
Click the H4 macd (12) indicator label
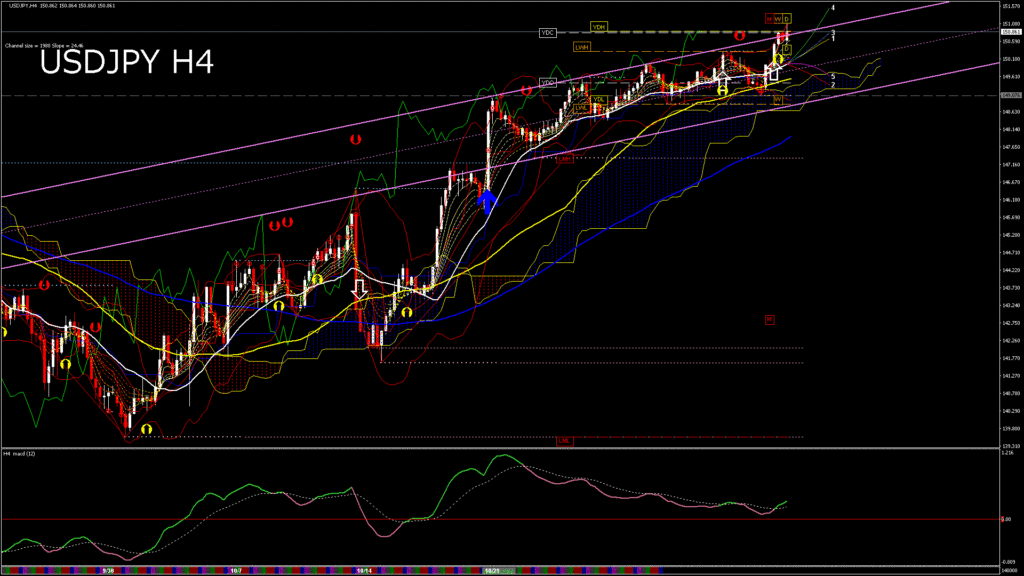(19, 453)
